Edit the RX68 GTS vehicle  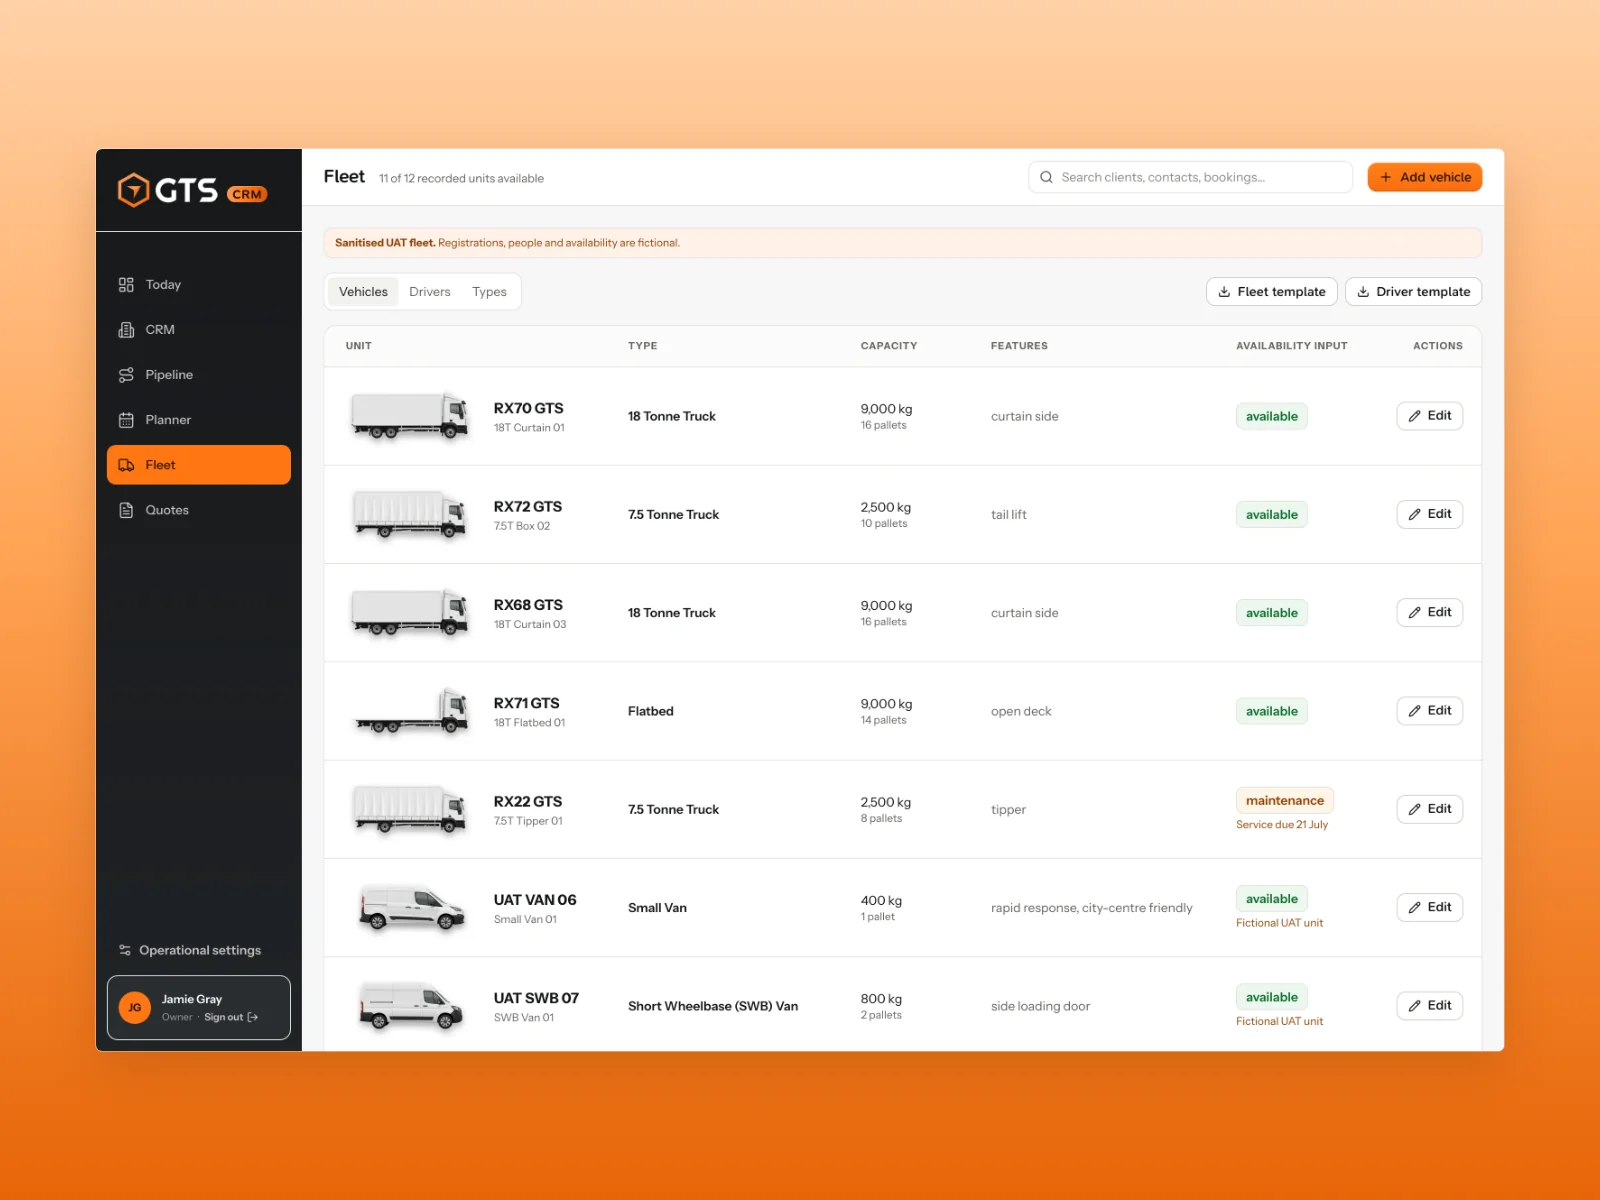1430,612
